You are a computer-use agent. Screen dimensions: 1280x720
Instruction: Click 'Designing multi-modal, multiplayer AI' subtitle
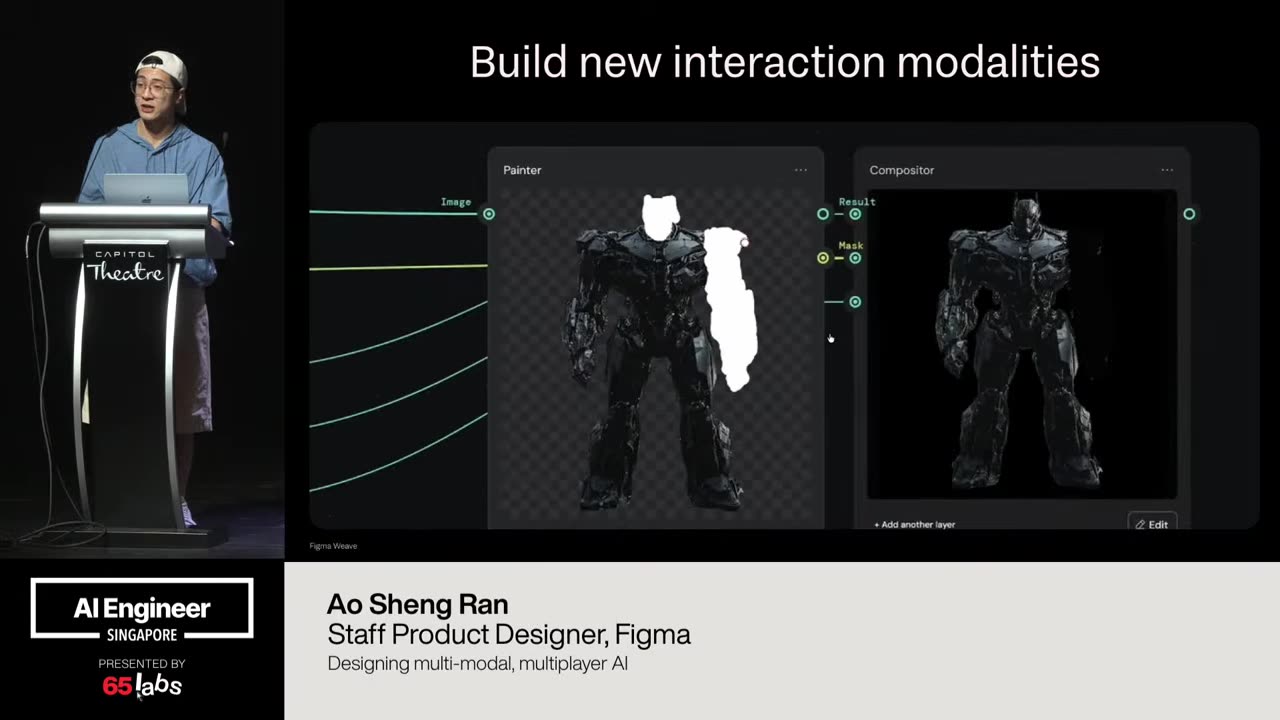(x=478, y=664)
